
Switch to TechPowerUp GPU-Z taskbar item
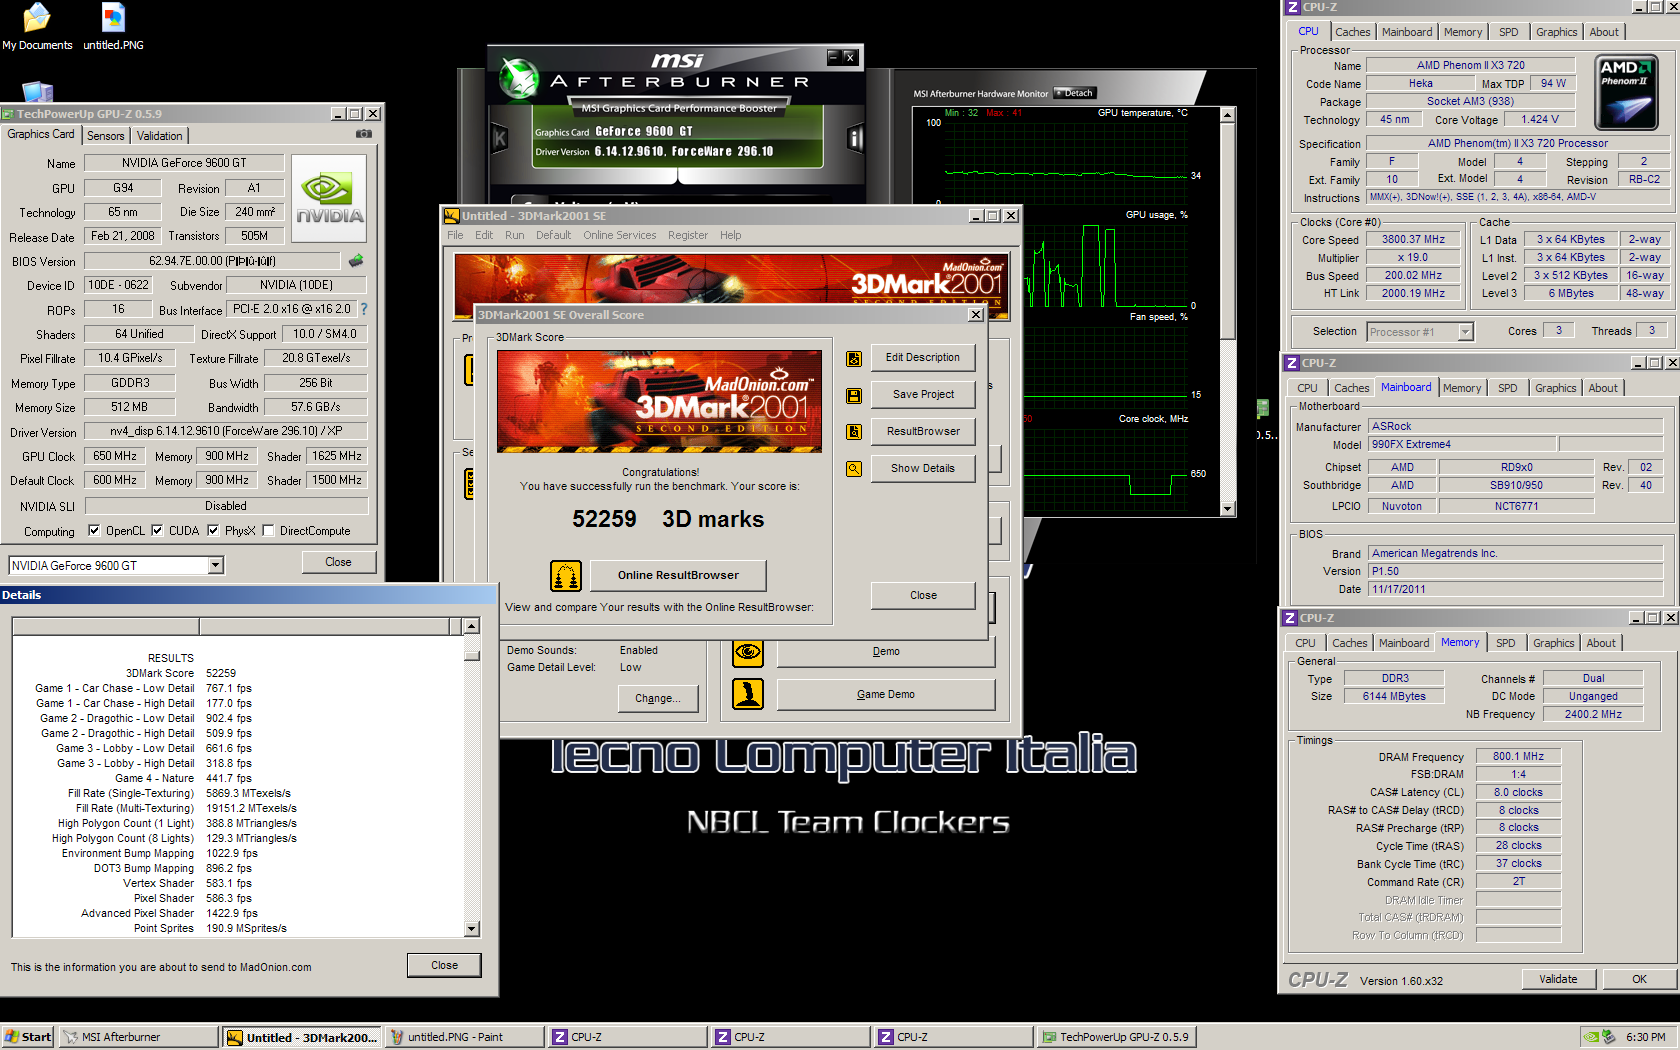pyautogui.click(x=1116, y=1037)
